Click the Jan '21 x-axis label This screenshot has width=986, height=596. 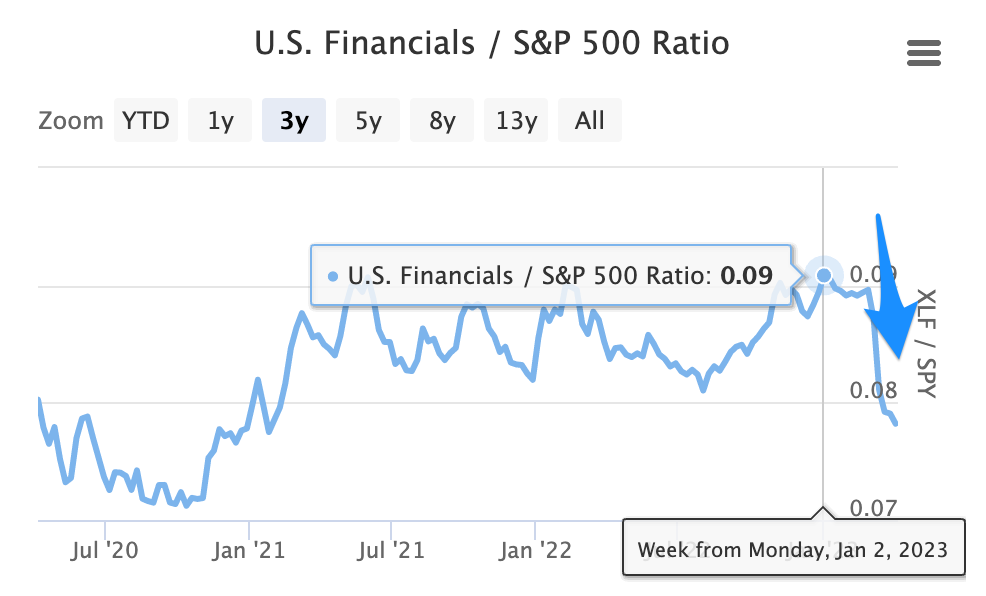(x=248, y=550)
